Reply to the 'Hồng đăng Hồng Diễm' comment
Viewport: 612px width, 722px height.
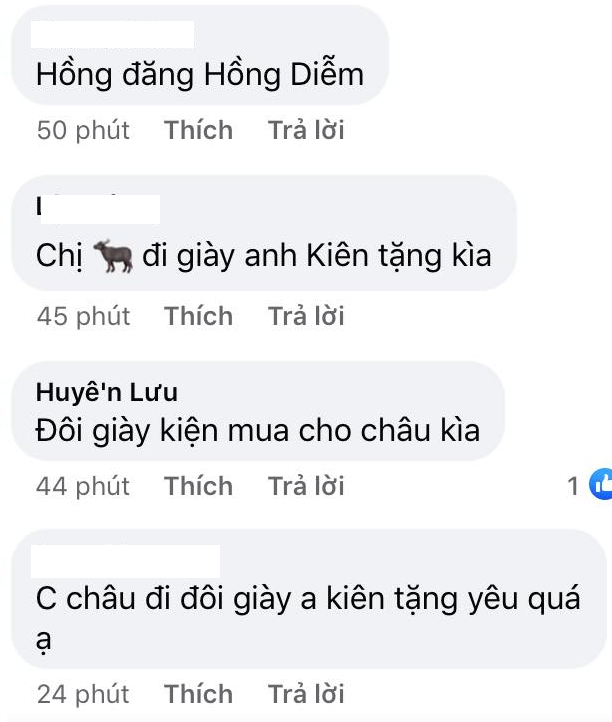(x=306, y=130)
